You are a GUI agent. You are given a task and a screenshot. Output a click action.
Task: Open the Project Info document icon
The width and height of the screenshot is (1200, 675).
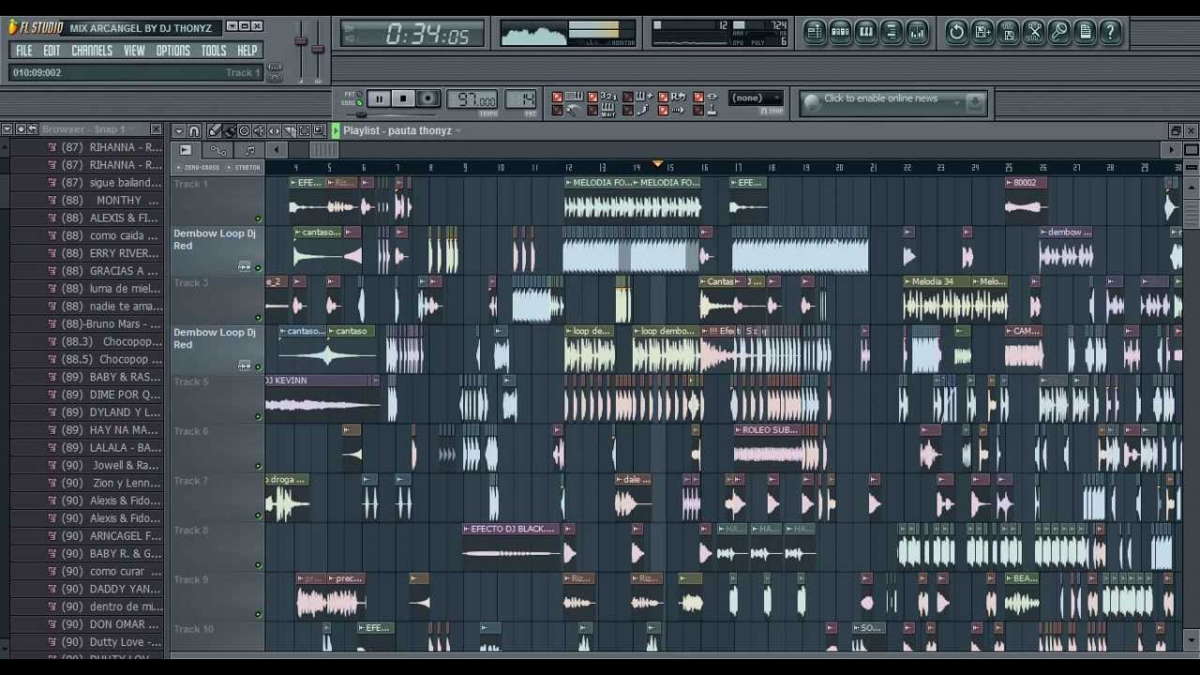pyautogui.click(x=1086, y=32)
